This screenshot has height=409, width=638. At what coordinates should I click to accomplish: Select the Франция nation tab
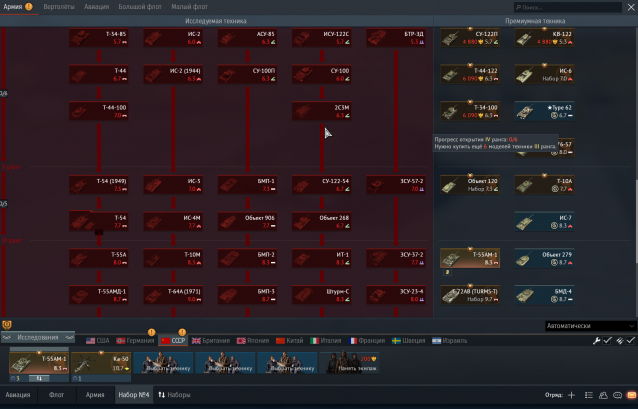pos(367,341)
